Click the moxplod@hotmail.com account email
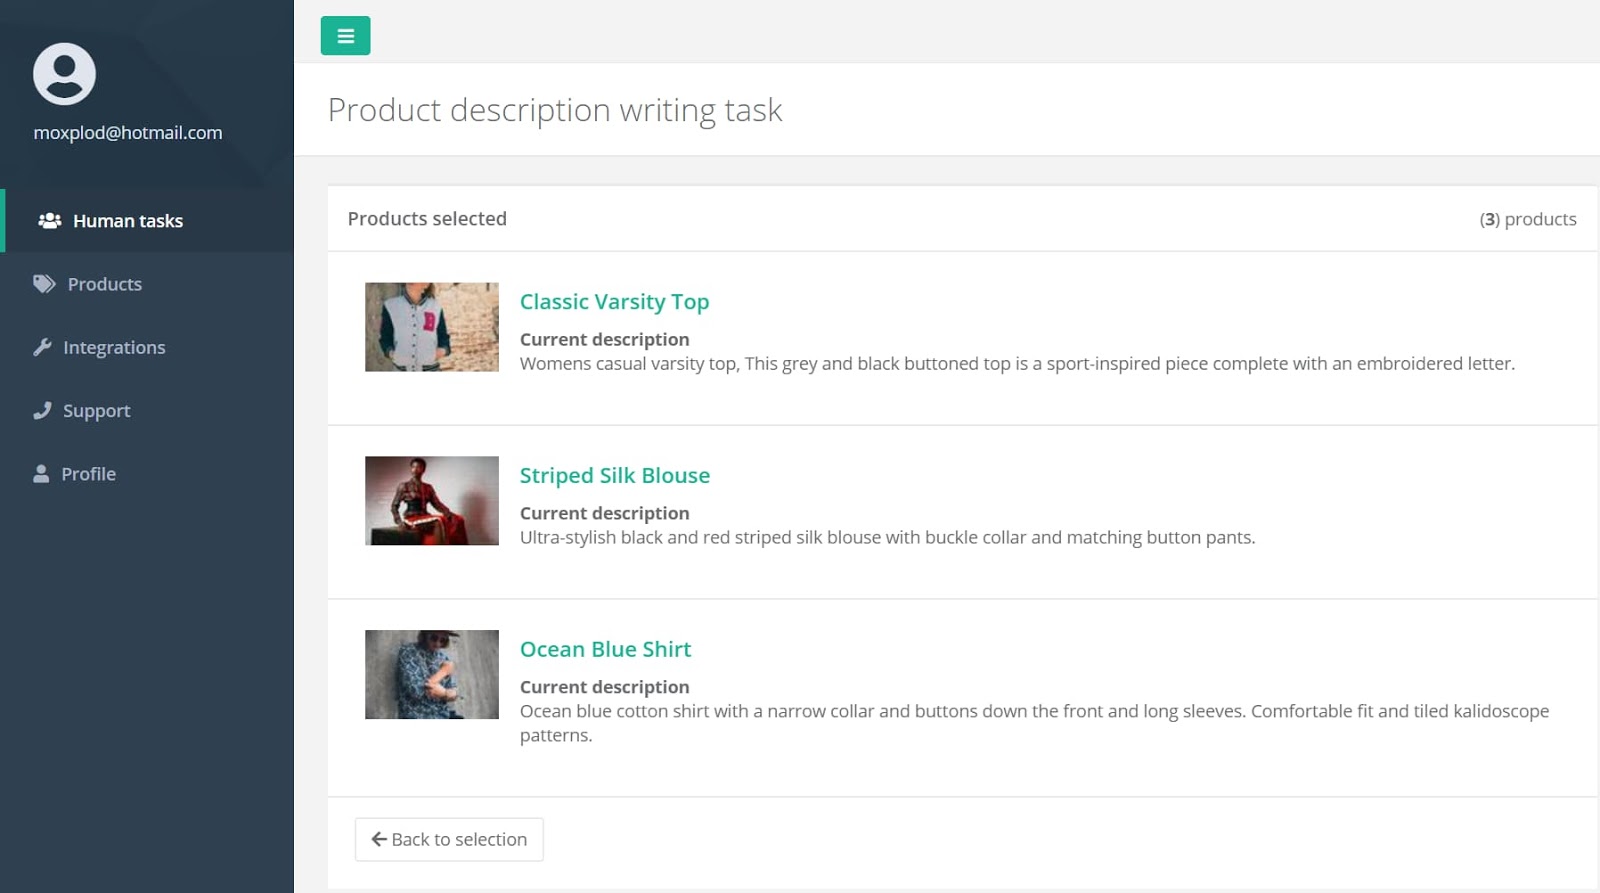The image size is (1600, 893). coord(128,133)
